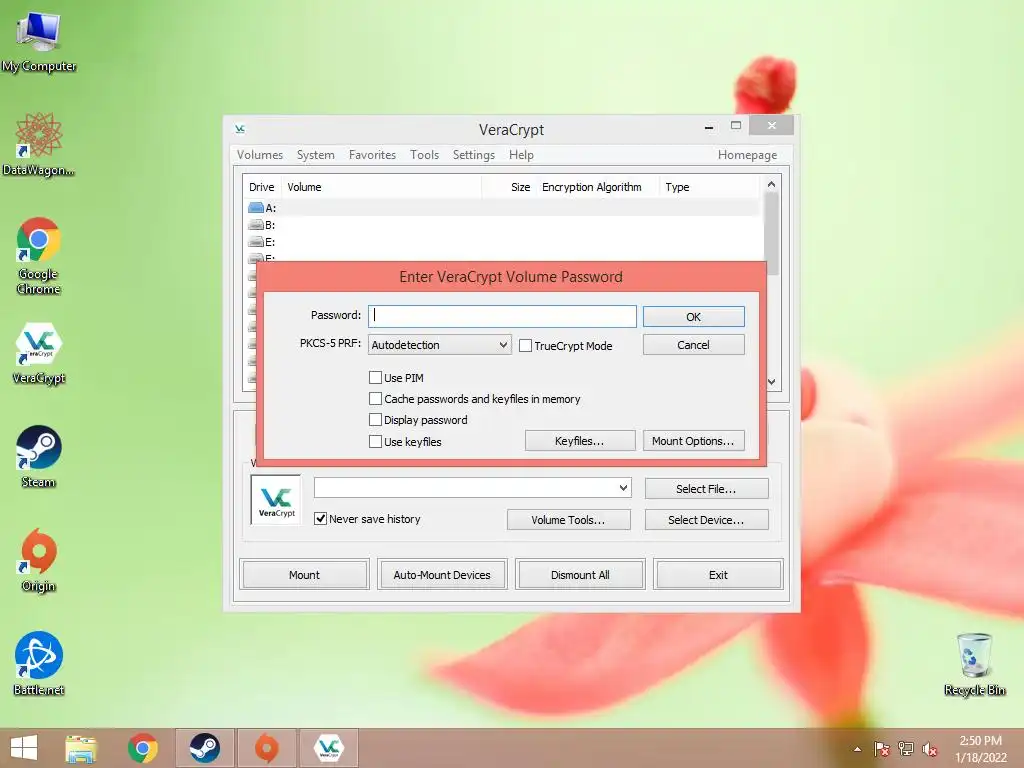Open Mount Options...
This screenshot has height=768, width=1024.
[694, 441]
